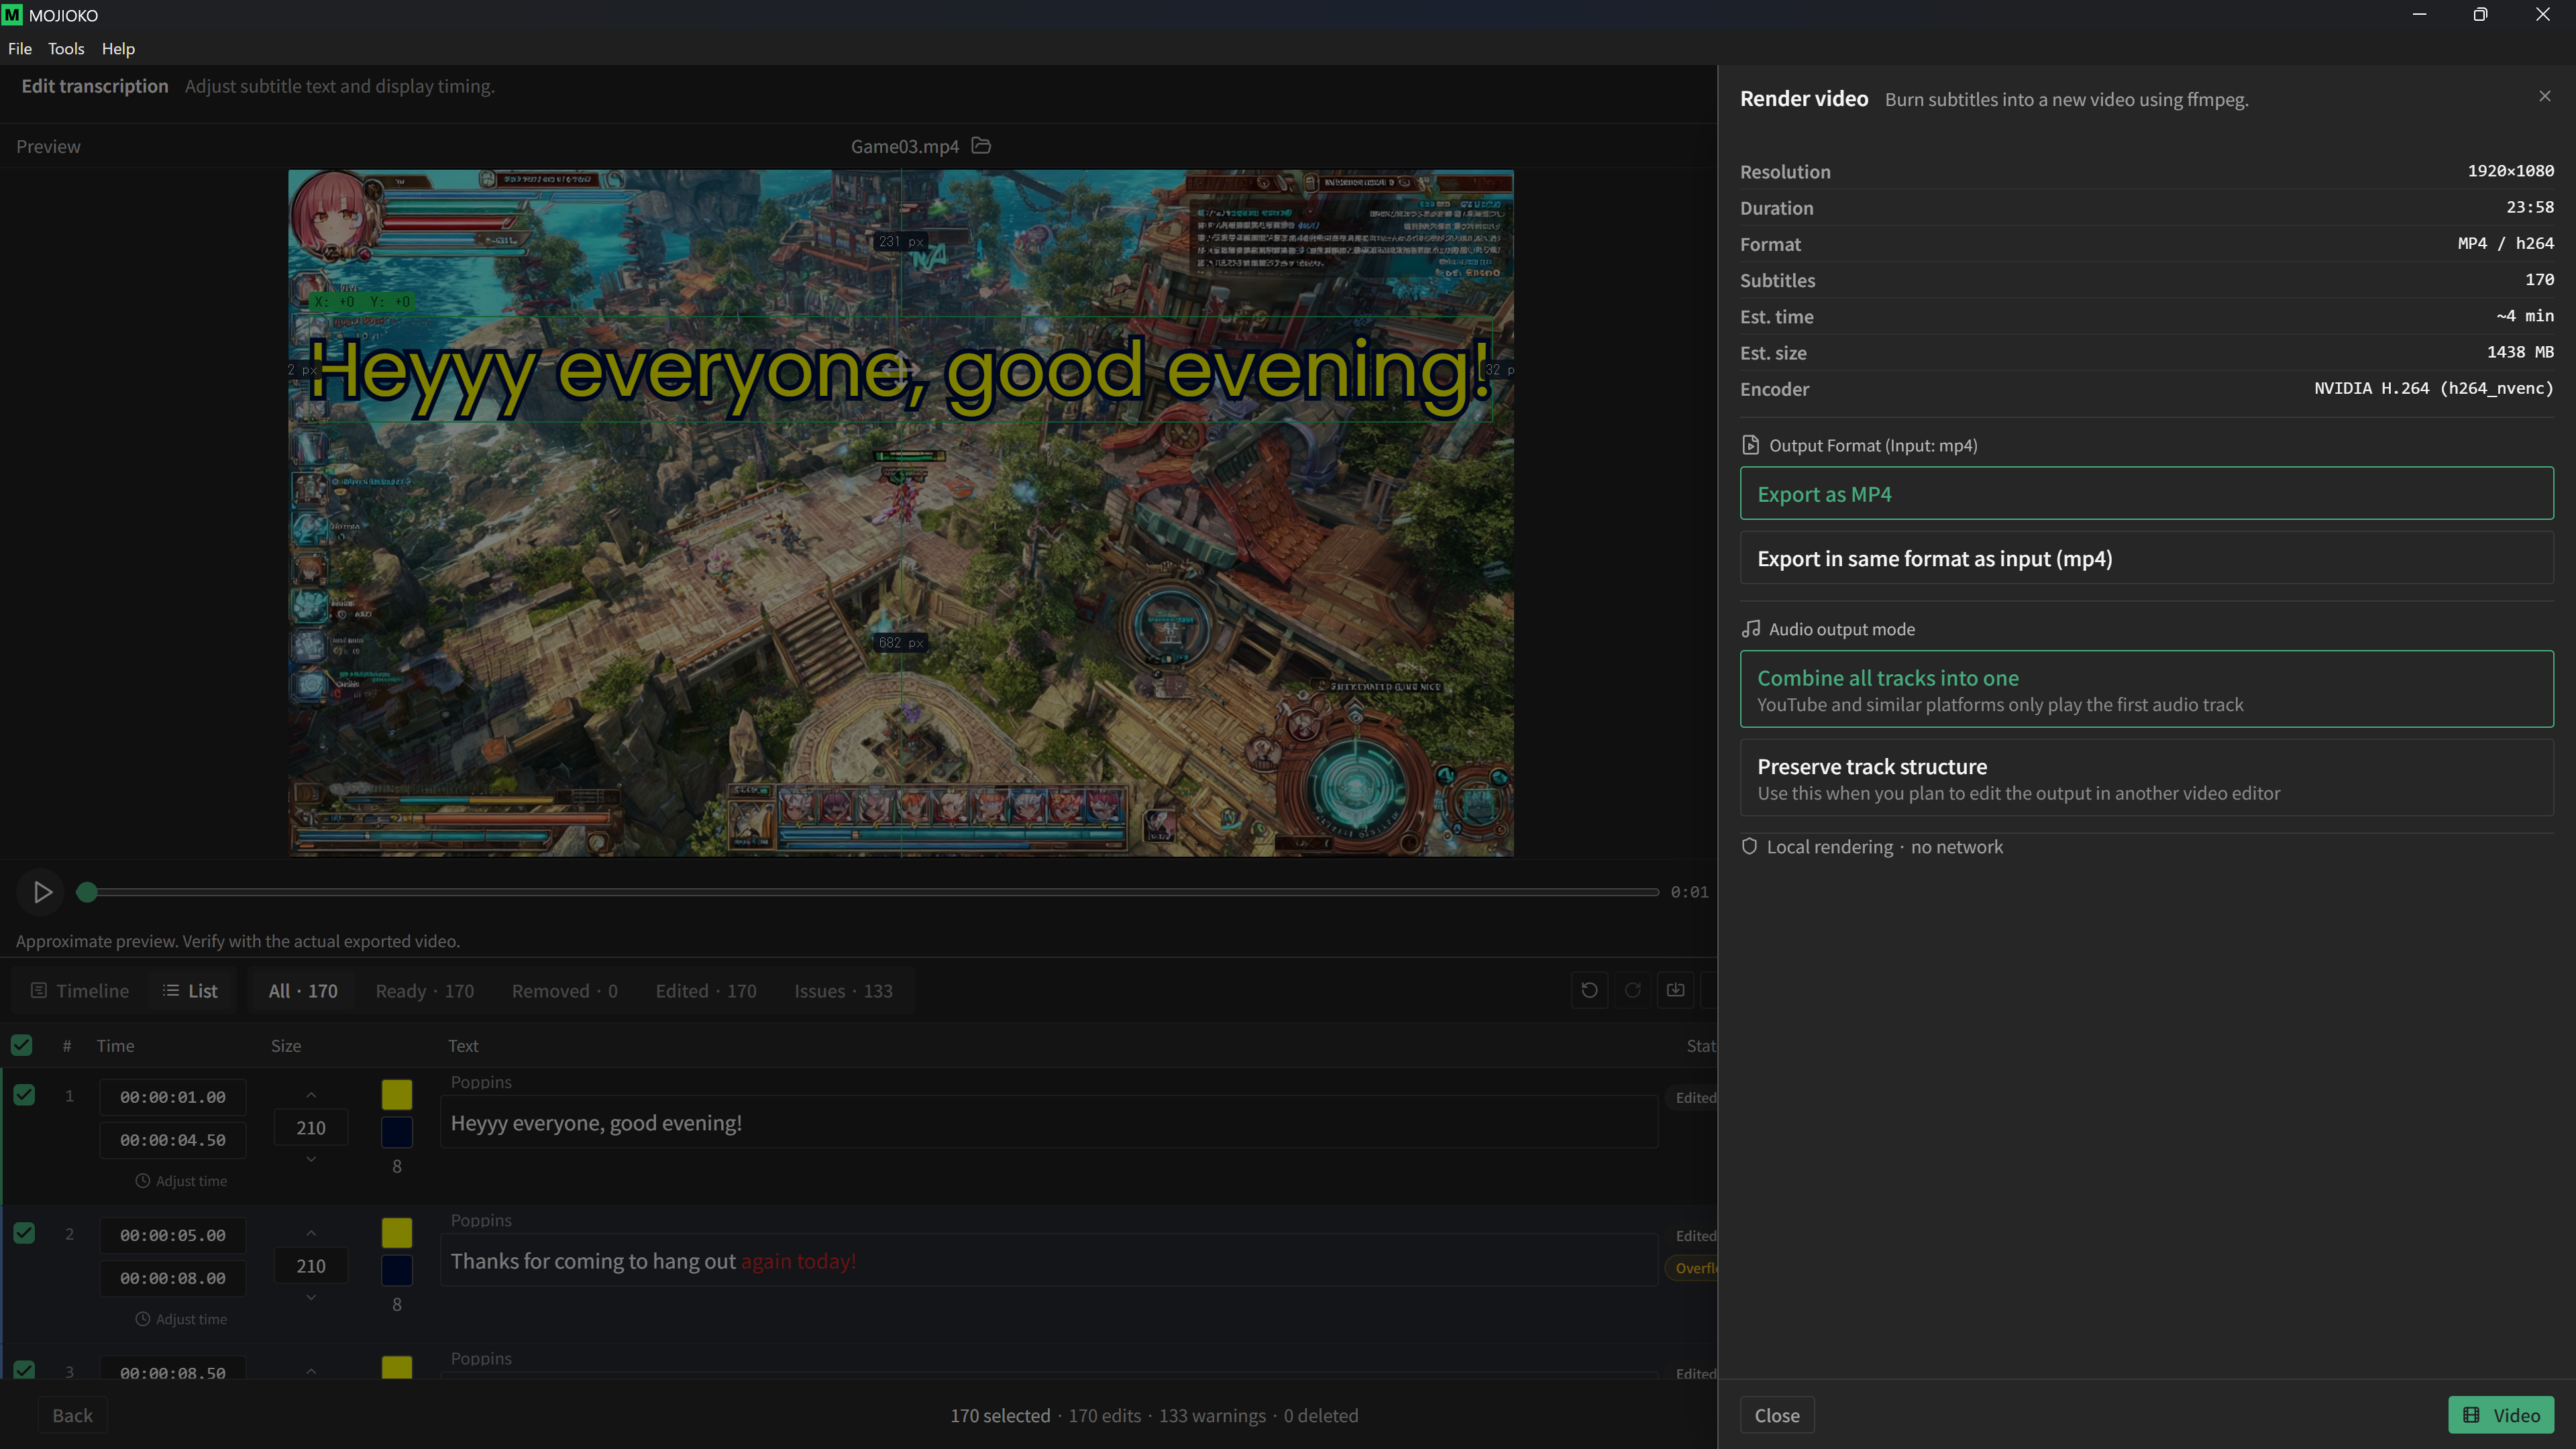Click the import/download icon in list toolbar

point(1675,990)
